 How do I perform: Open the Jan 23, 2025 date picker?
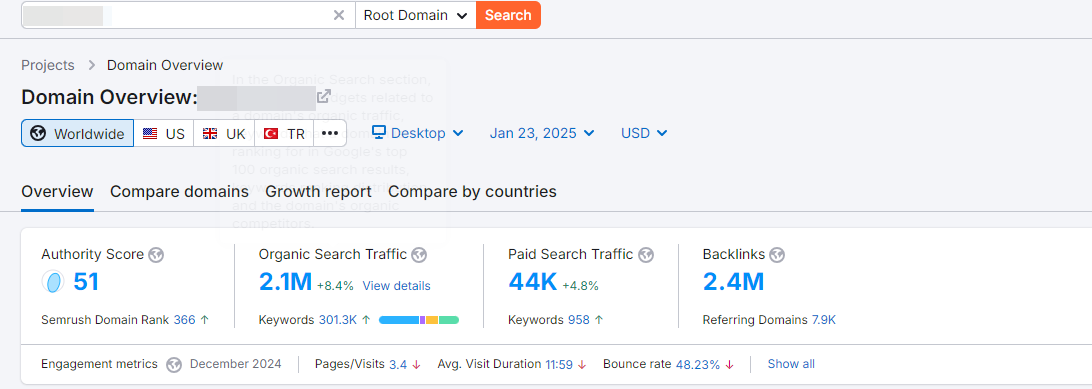coord(542,133)
